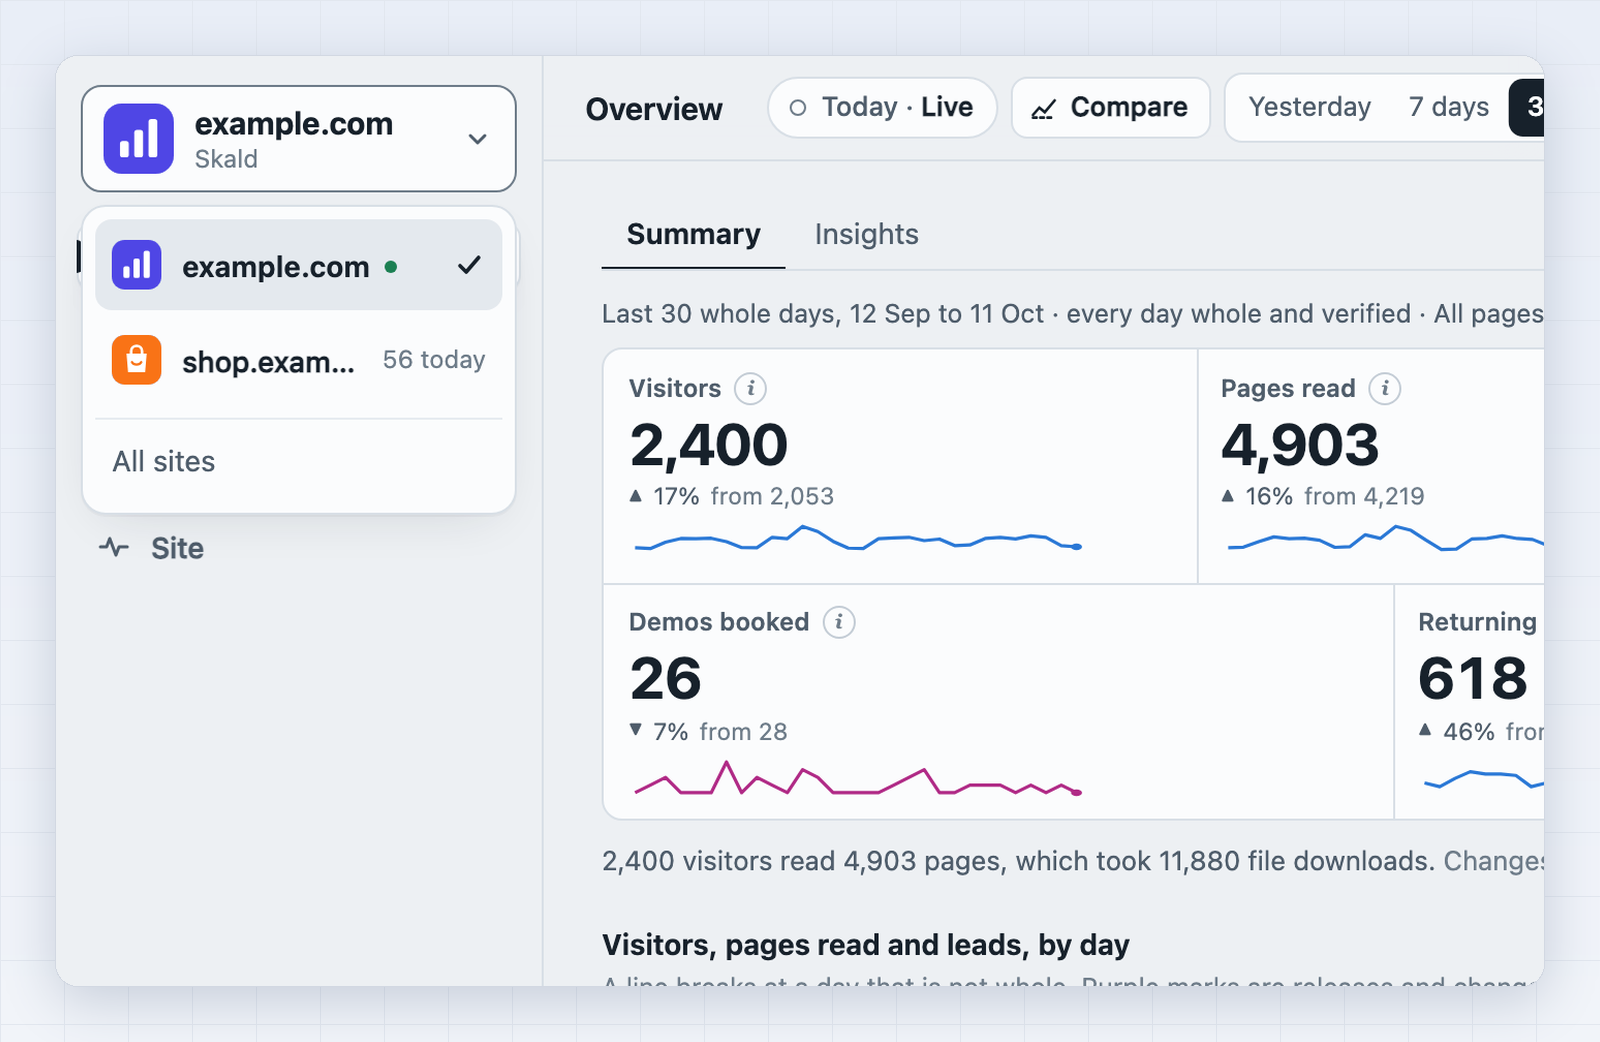Click the site switcher chevron arrow
Image resolution: width=1600 pixels, height=1042 pixels.
[x=478, y=139]
